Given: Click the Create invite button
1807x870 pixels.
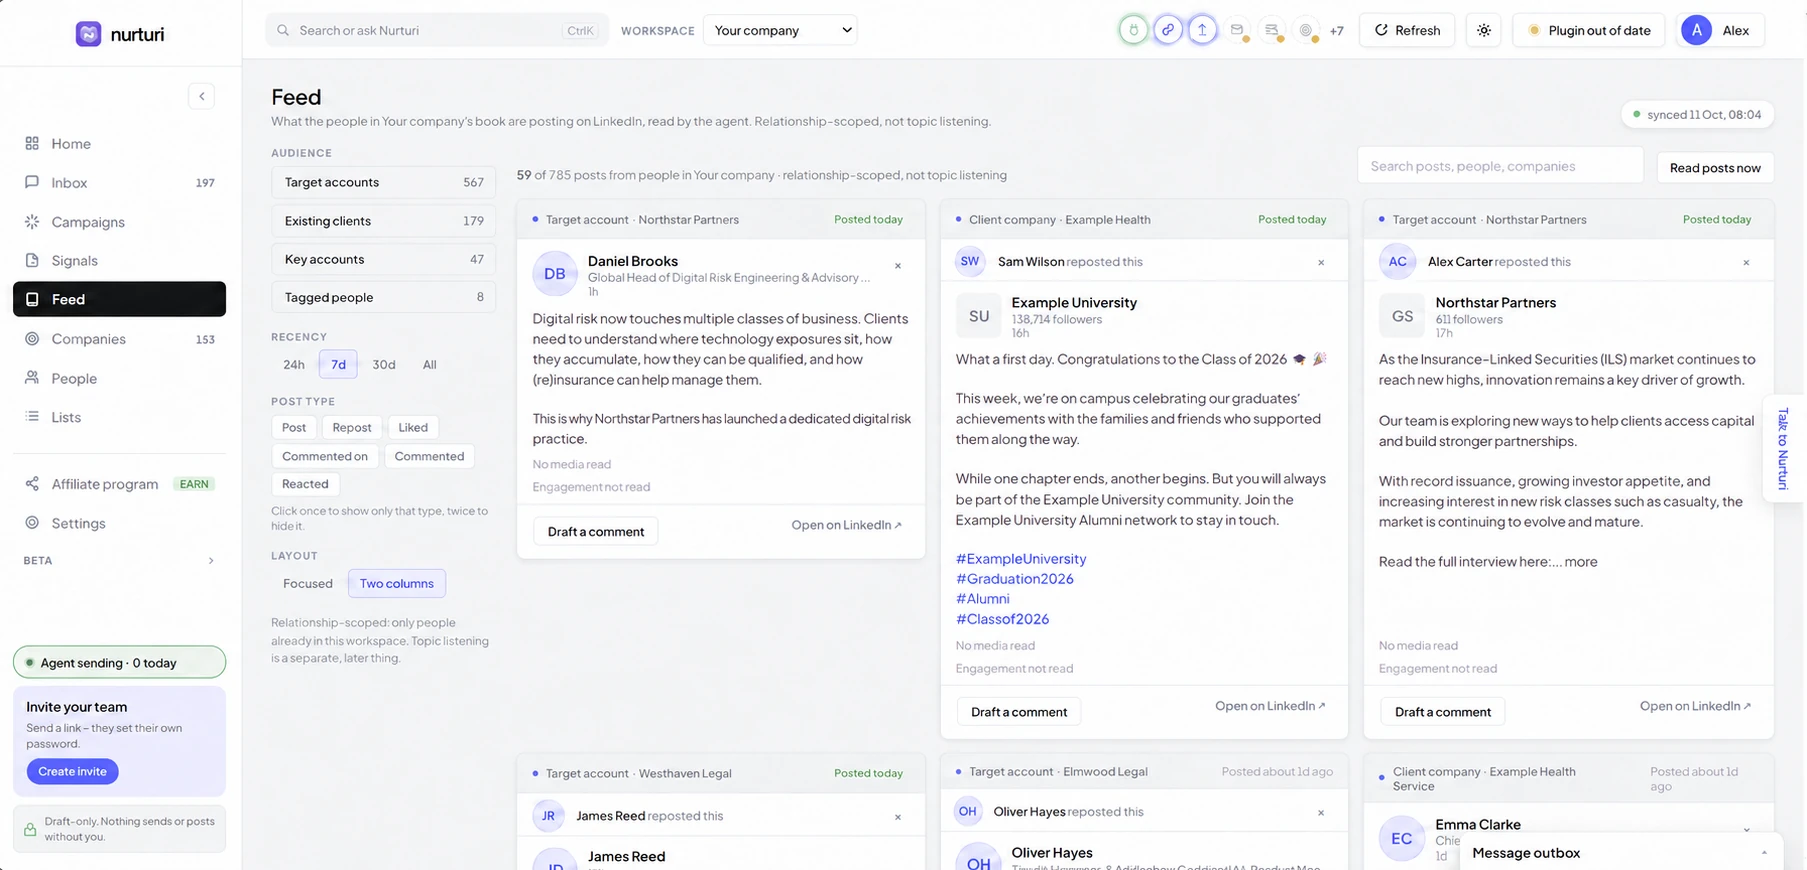Looking at the screenshot, I should click(x=73, y=772).
